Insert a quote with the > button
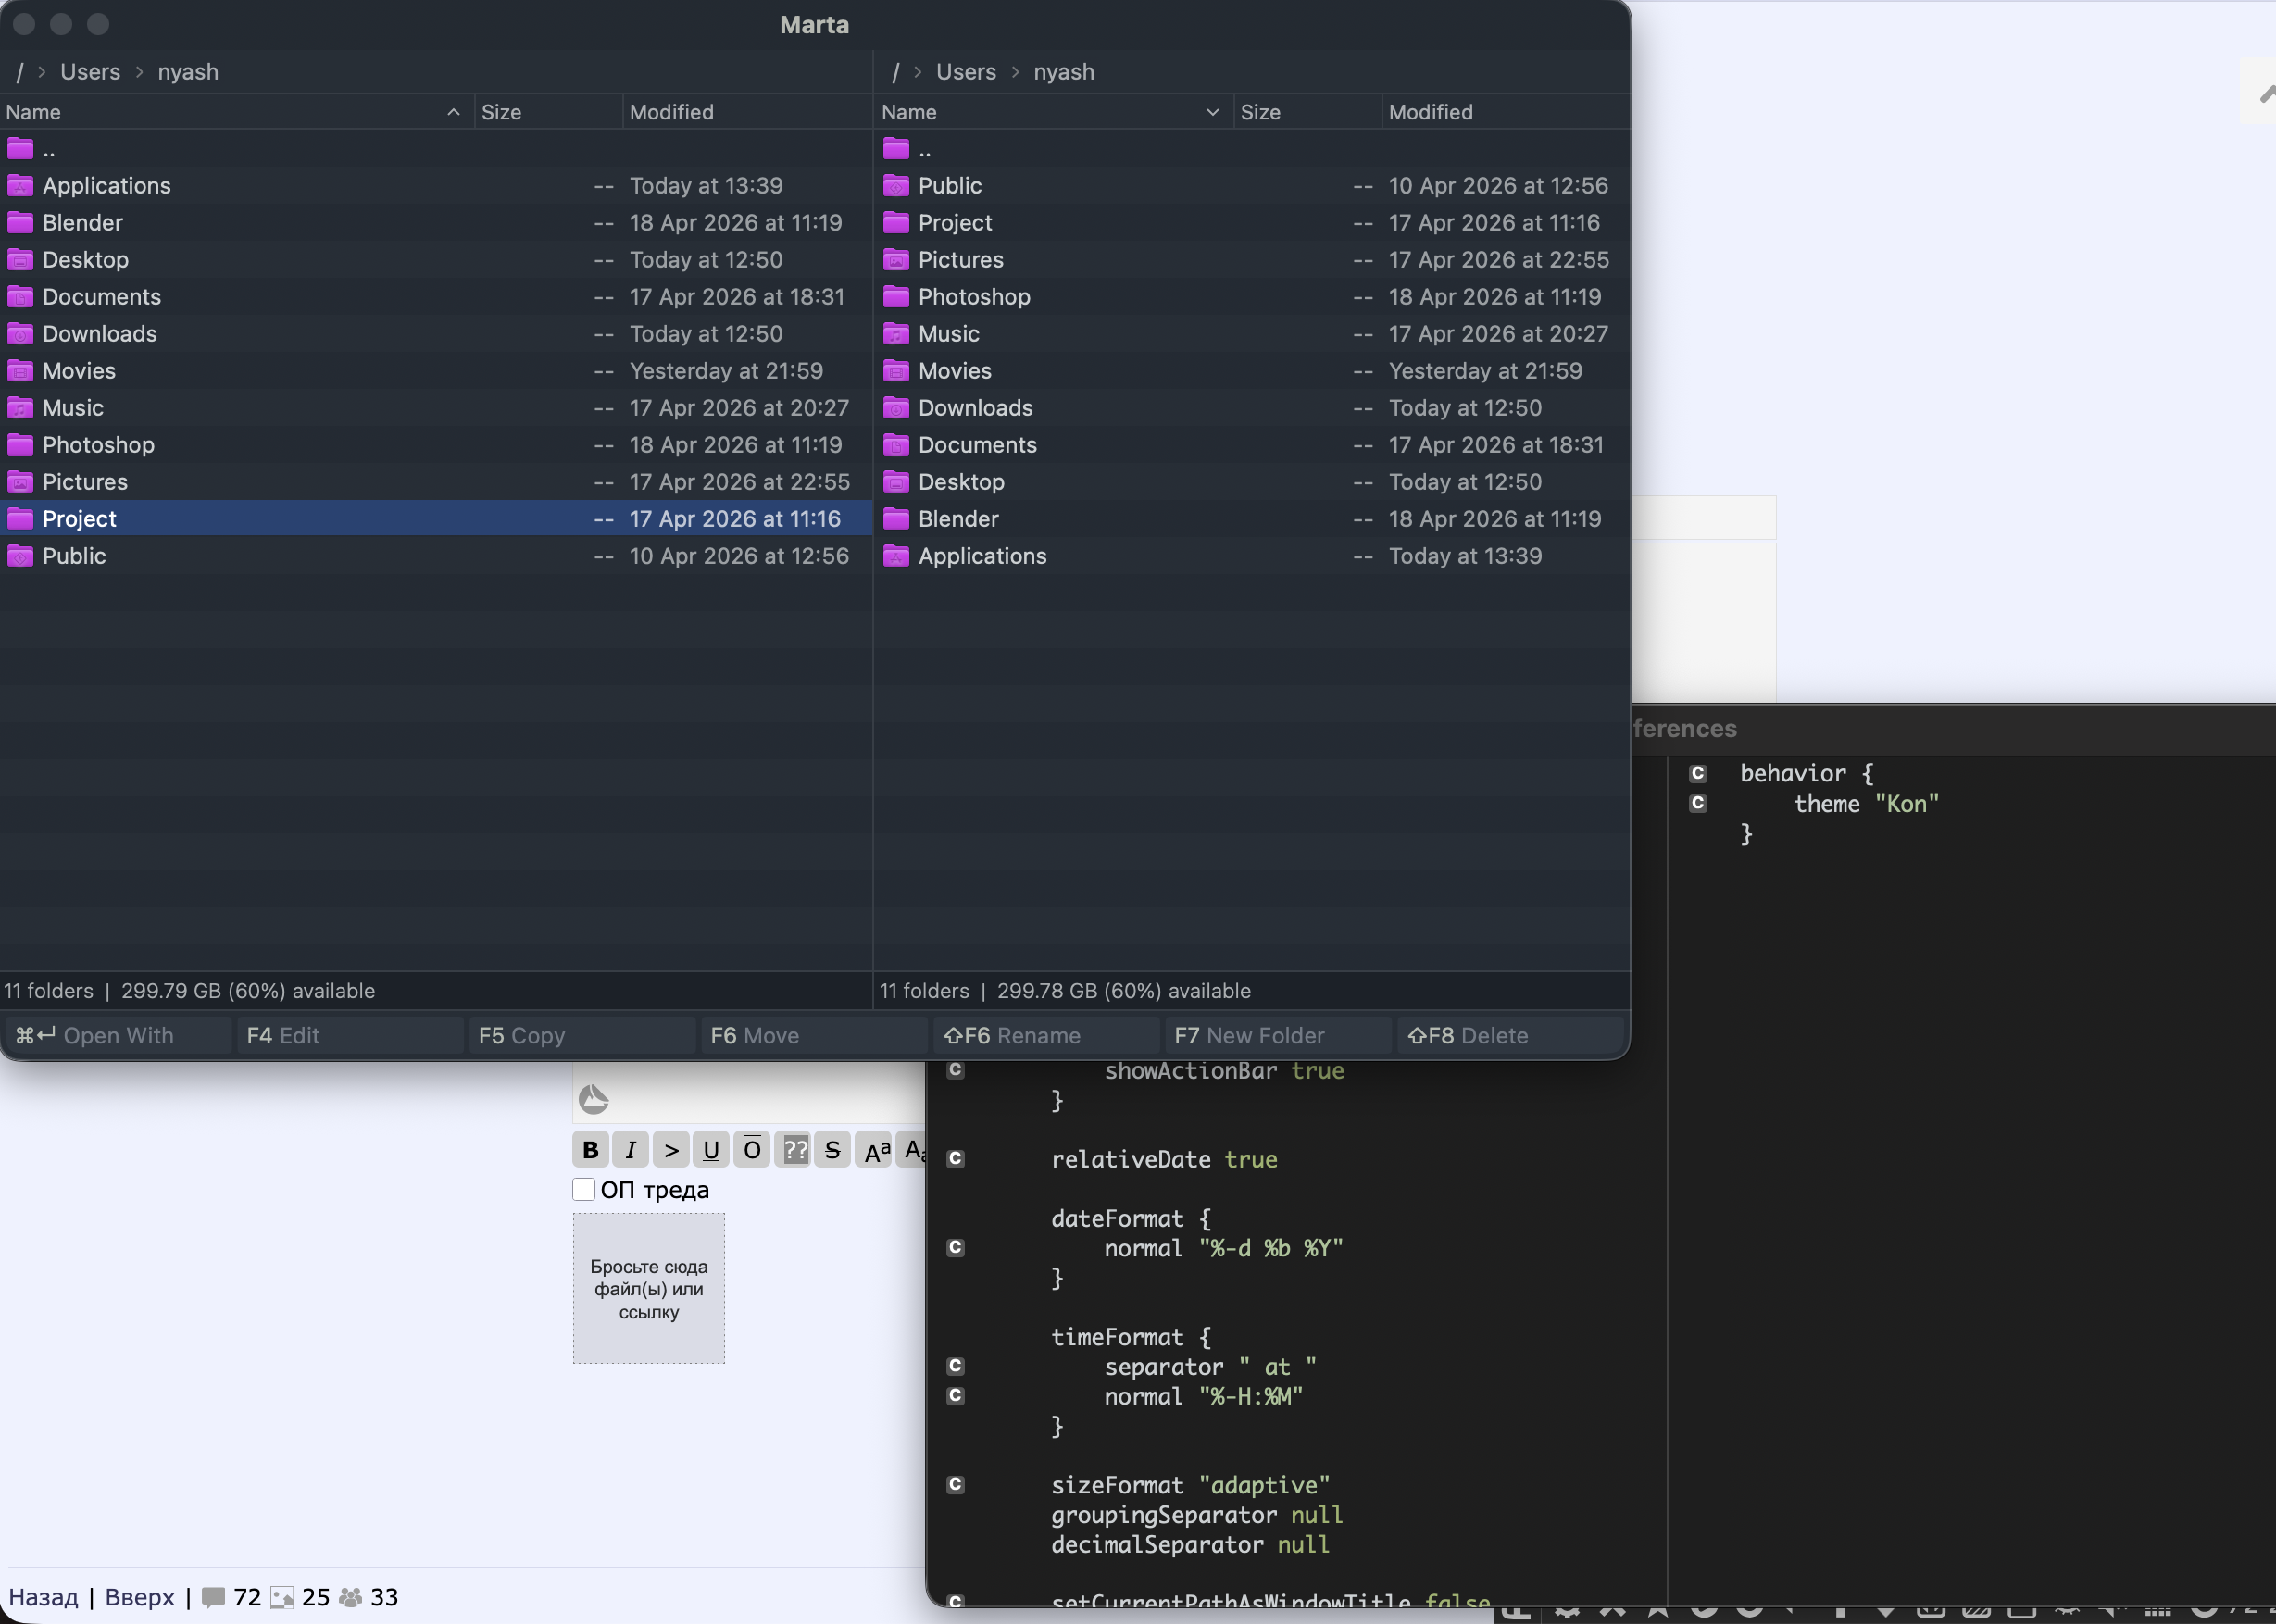The image size is (2276, 1624). (x=671, y=1150)
